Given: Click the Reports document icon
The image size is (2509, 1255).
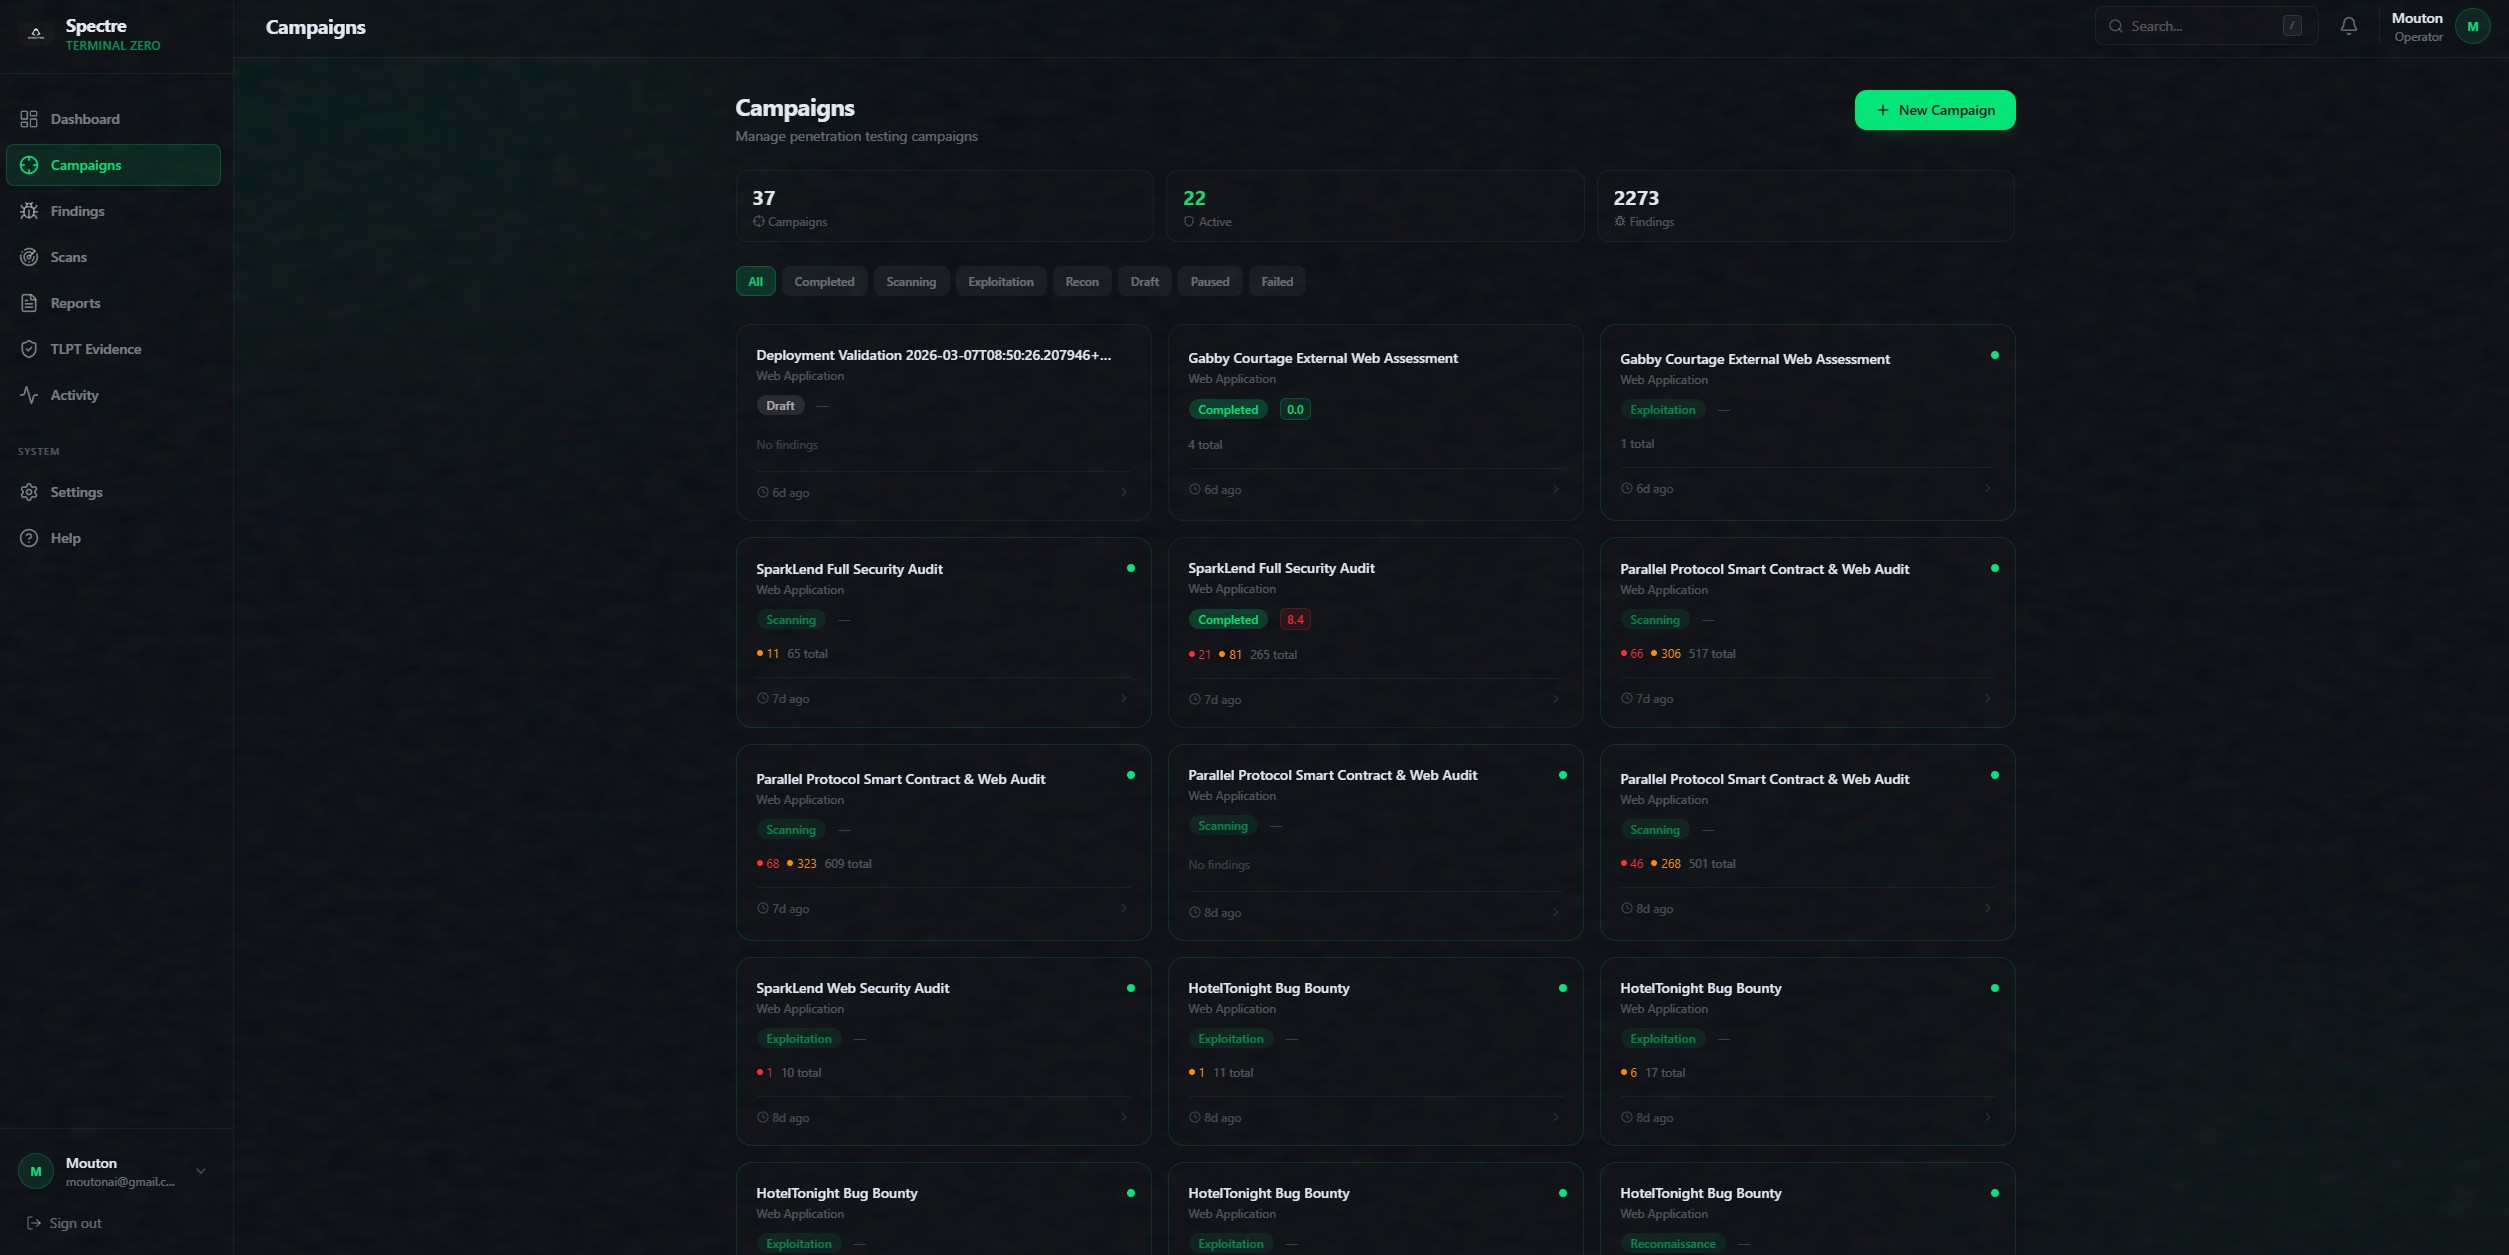Looking at the screenshot, I should point(29,303).
